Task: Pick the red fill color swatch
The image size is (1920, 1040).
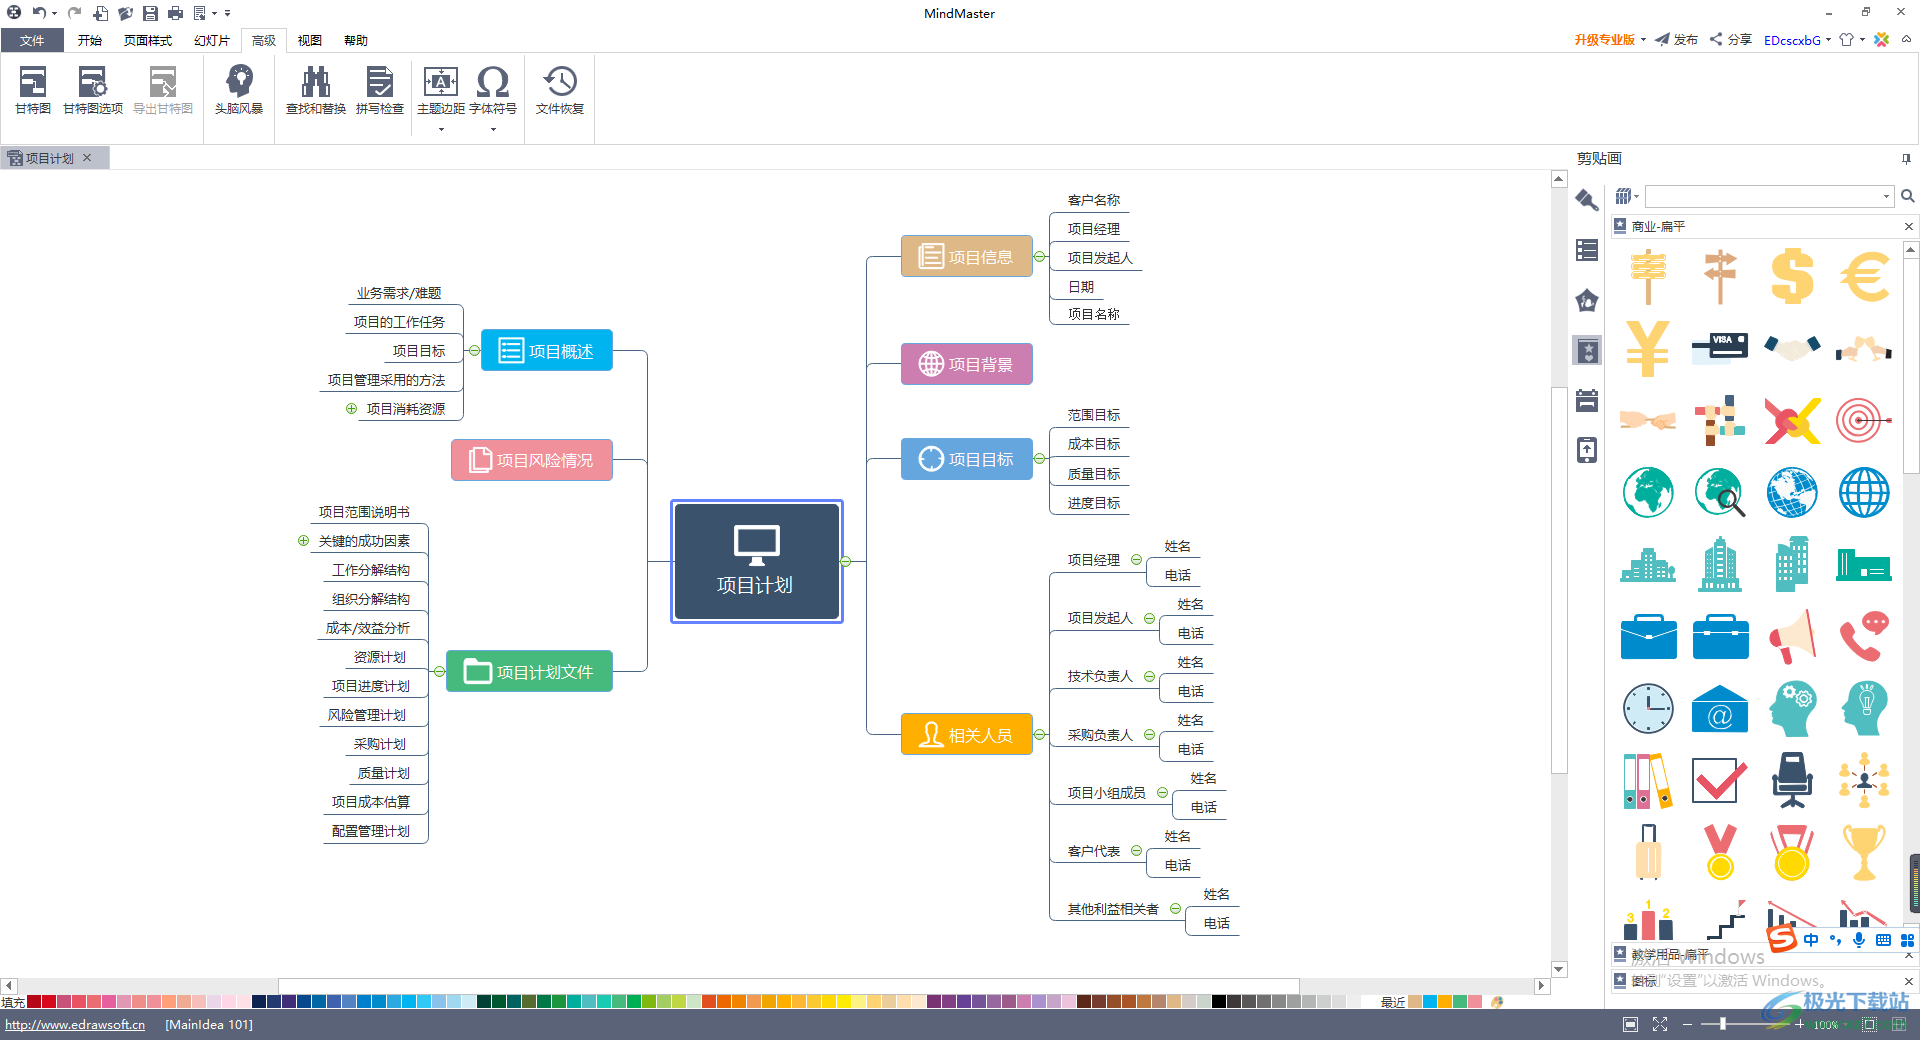Action: (x=49, y=1001)
